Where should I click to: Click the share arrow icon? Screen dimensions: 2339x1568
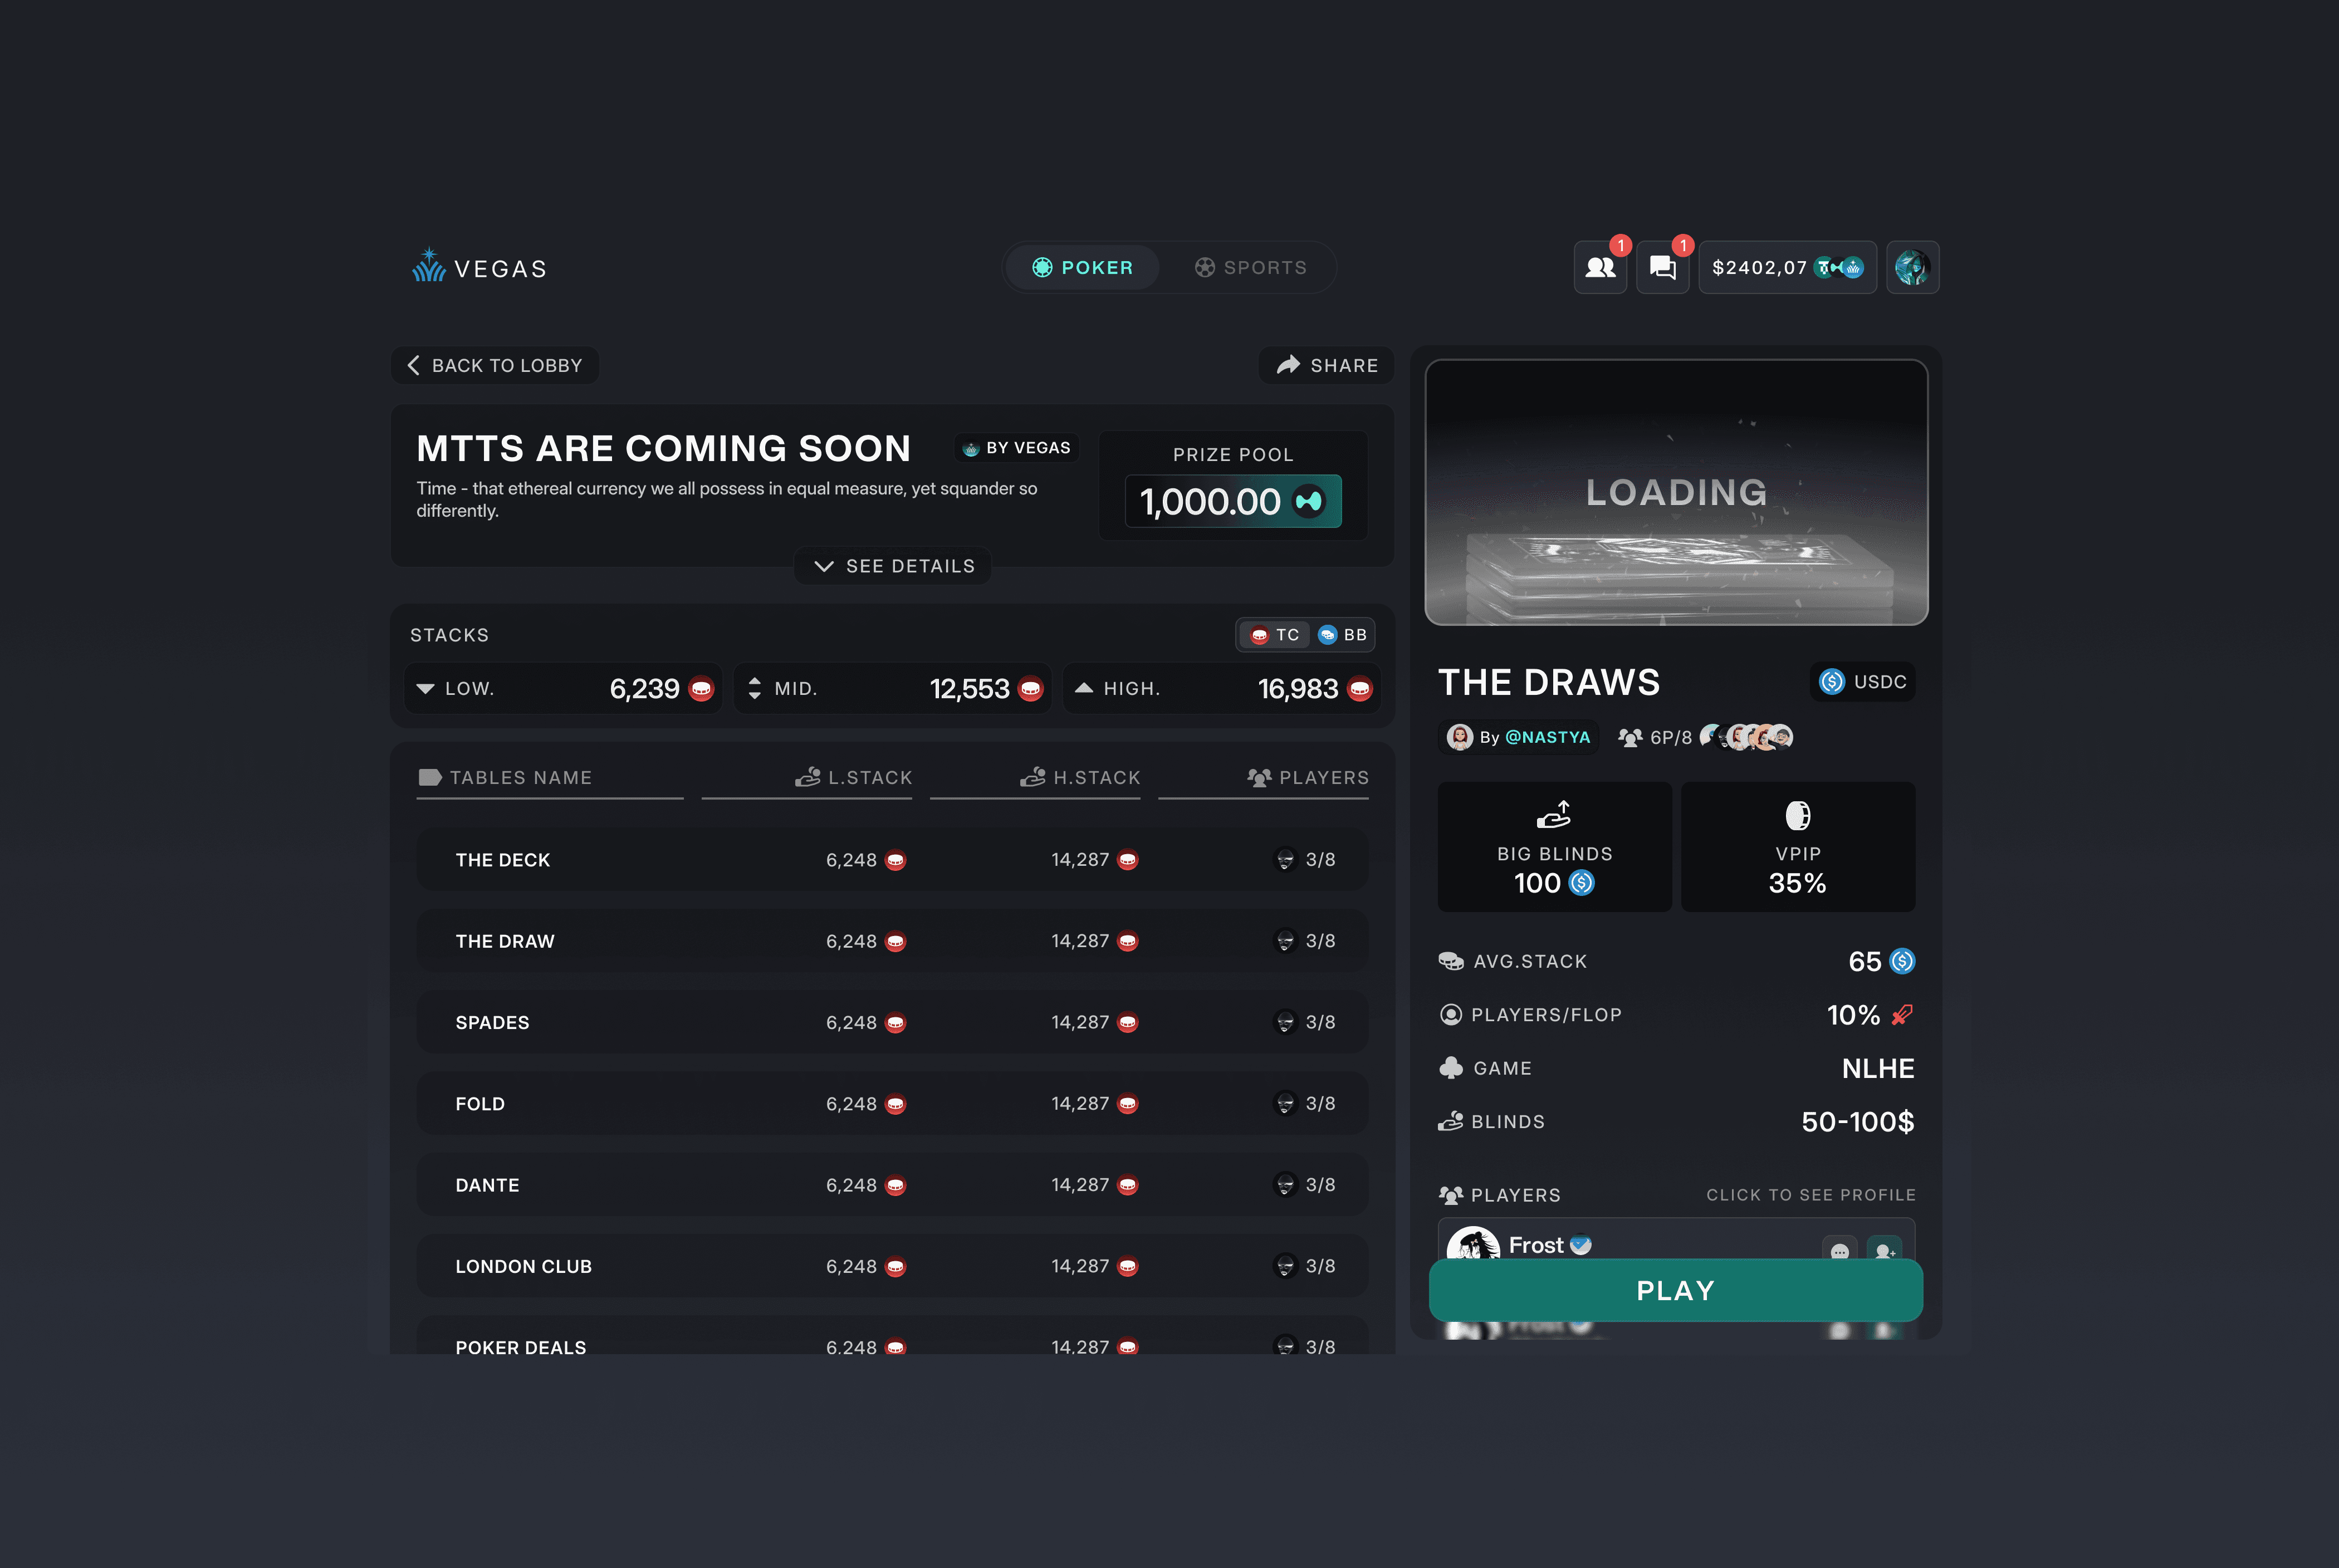pyautogui.click(x=1288, y=365)
